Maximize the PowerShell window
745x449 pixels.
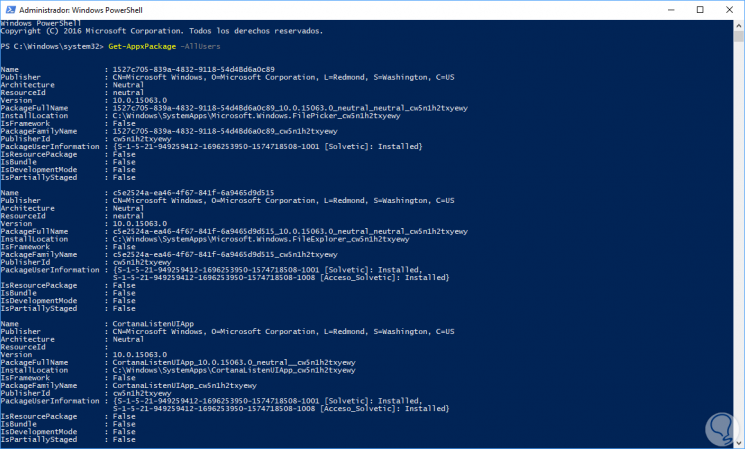click(x=700, y=10)
